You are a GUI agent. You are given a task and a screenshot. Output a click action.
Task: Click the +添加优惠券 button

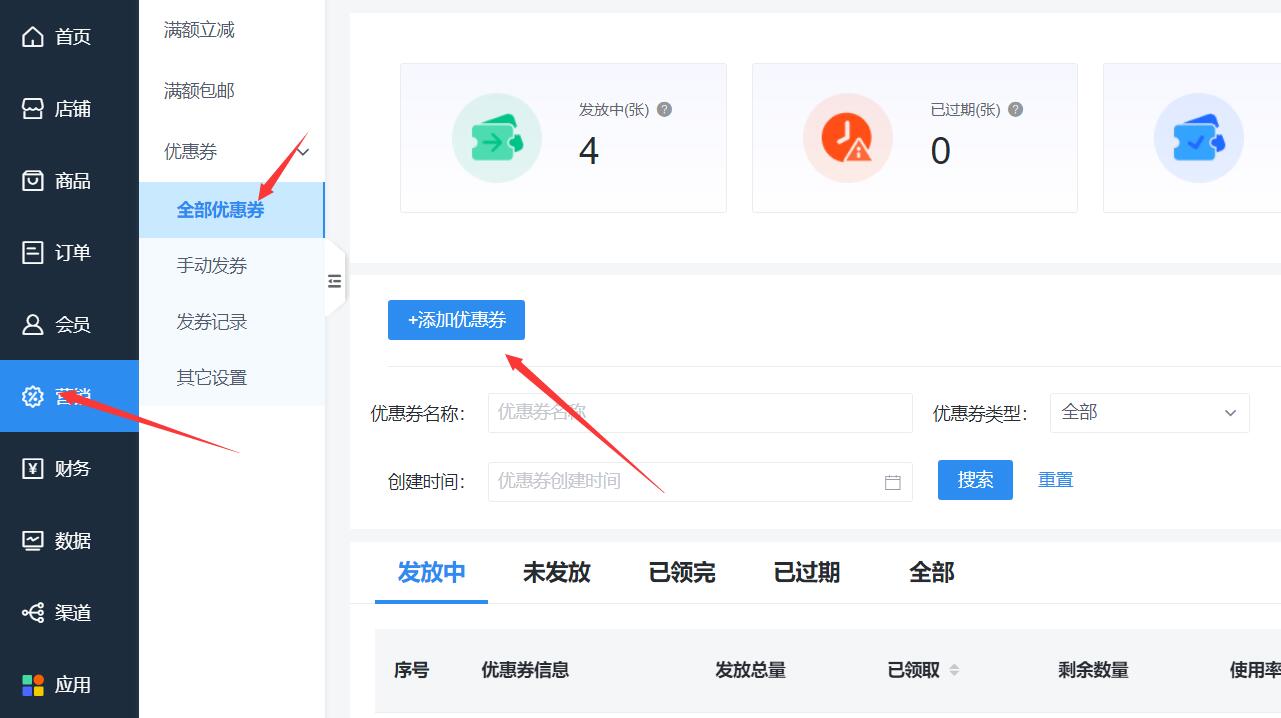[x=456, y=320]
